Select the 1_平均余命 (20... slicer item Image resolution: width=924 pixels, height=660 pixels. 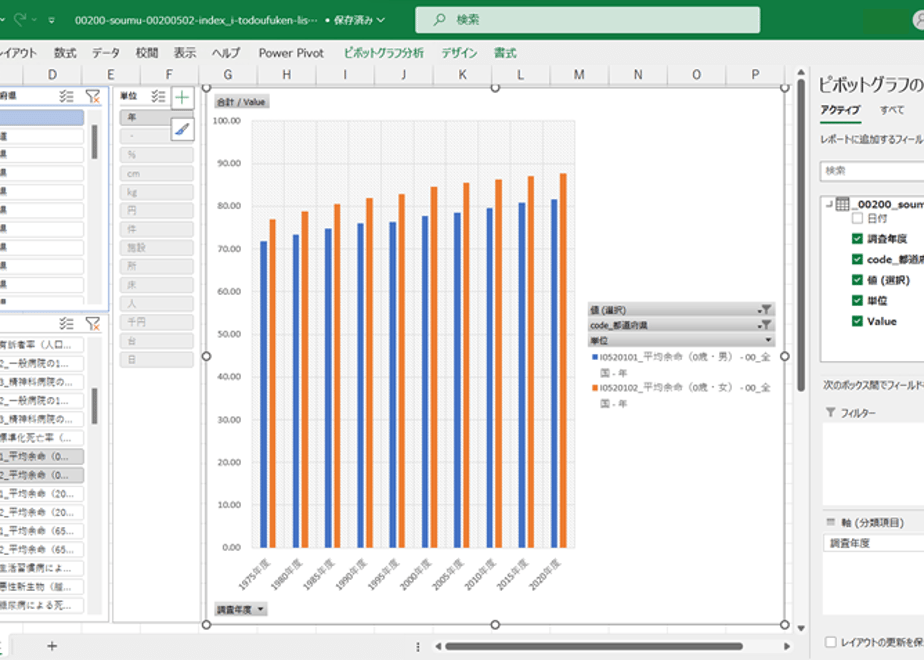[x=41, y=494]
